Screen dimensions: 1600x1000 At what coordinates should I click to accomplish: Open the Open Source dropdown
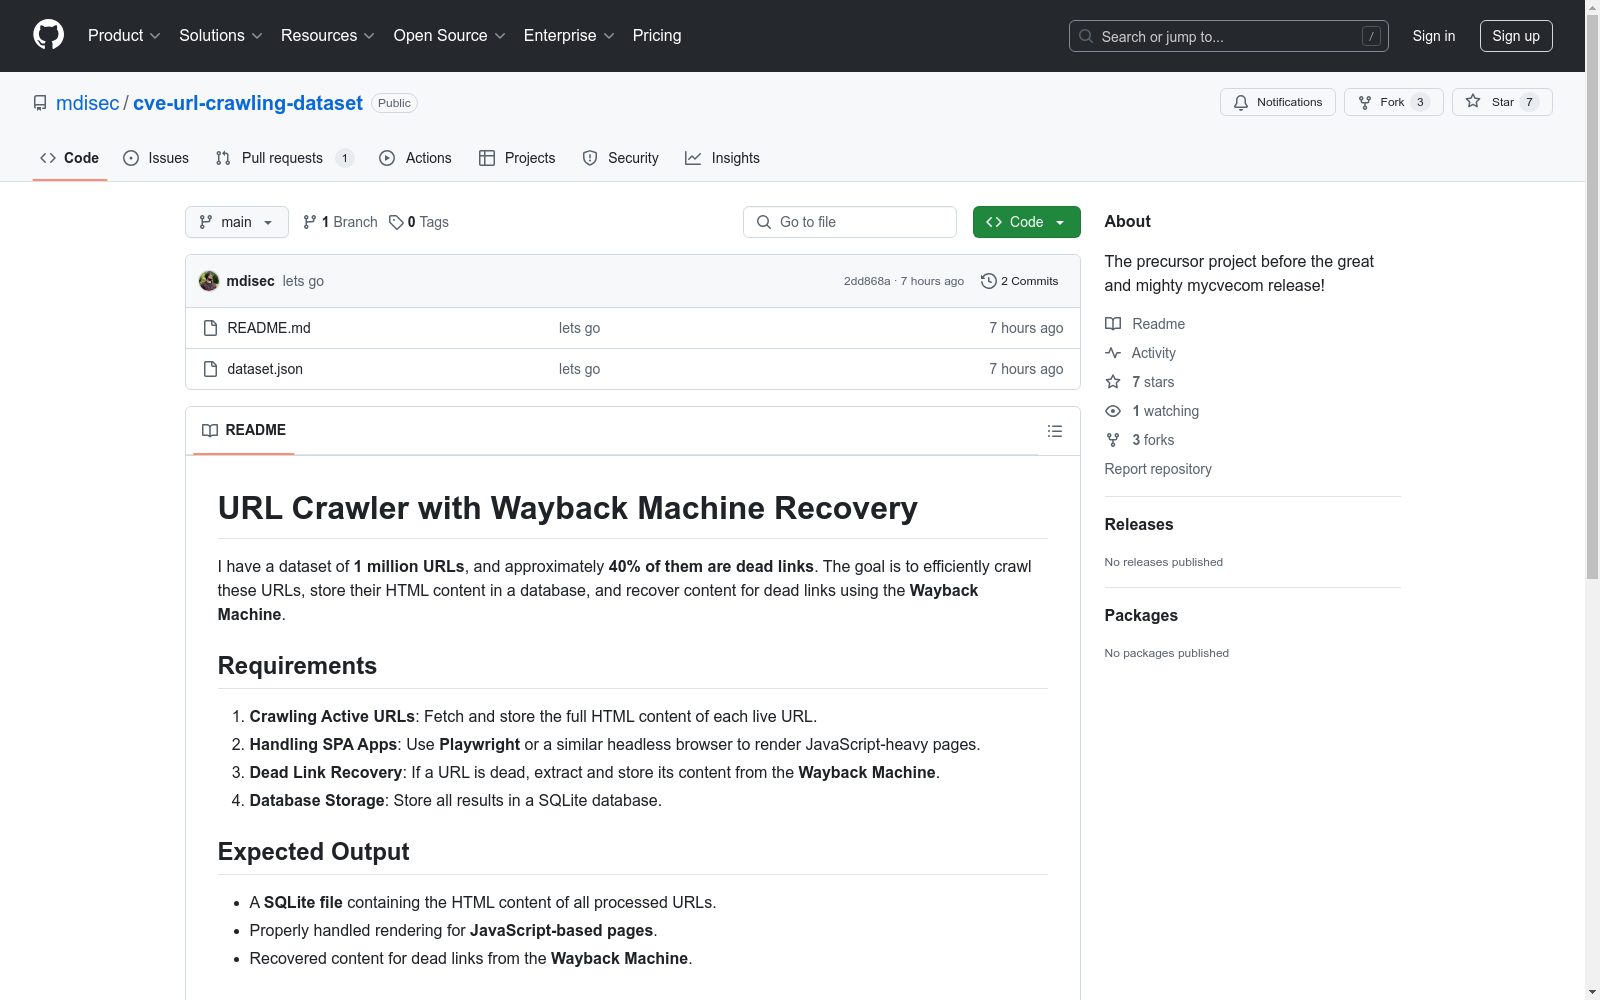[x=450, y=35]
